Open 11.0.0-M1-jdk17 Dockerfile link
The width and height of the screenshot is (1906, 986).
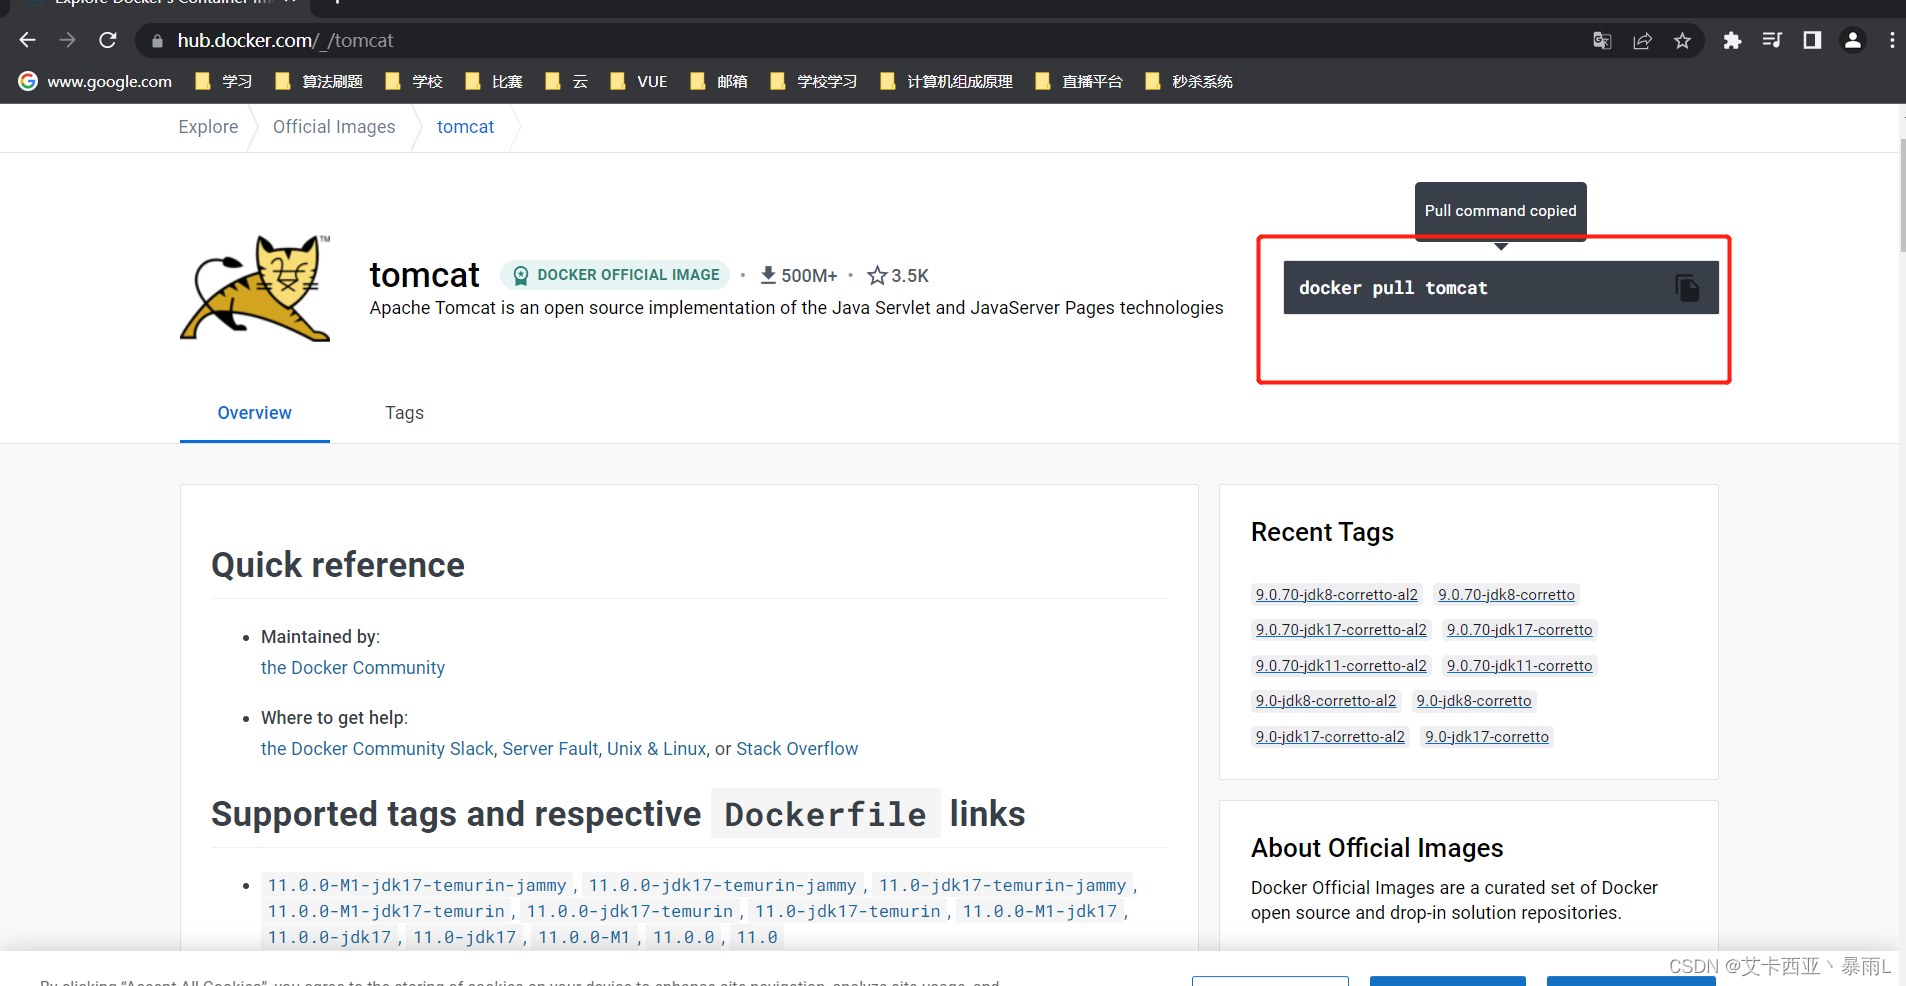pos(1040,911)
